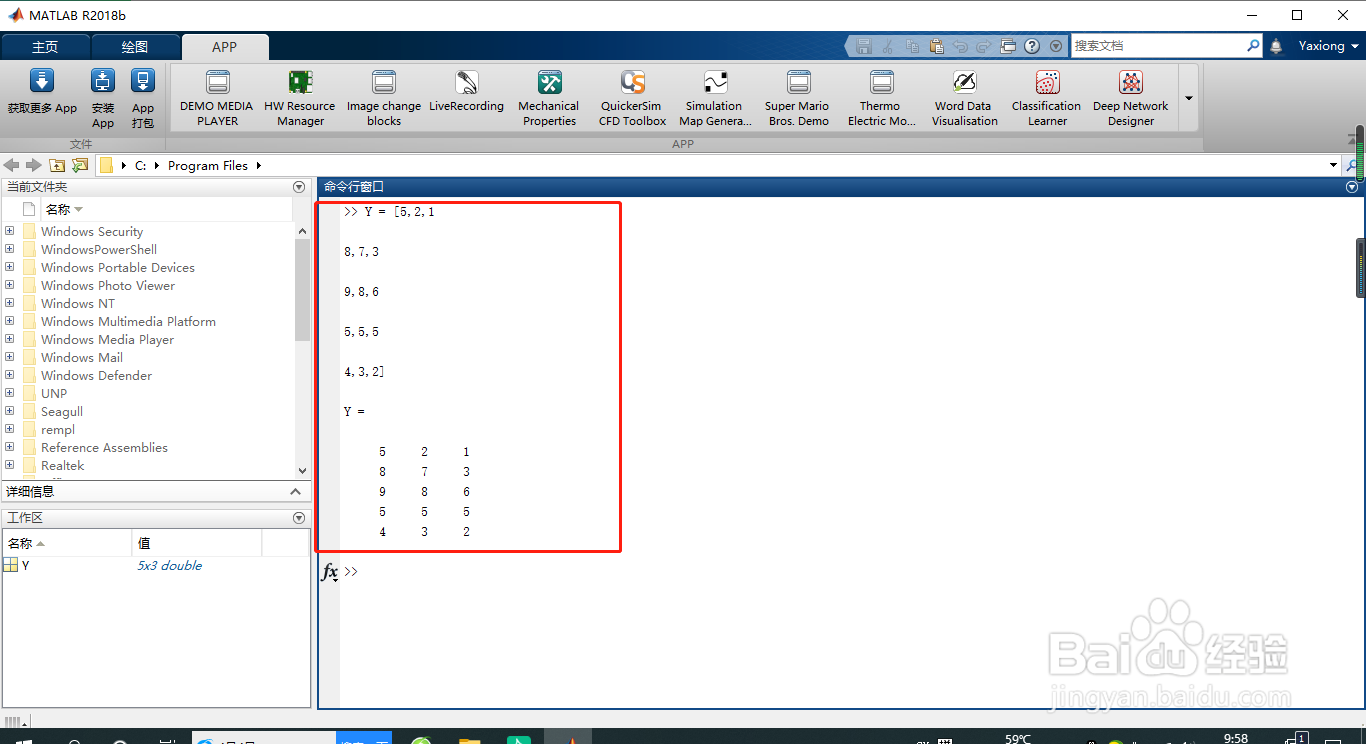1366x744 pixels.
Task: Collapse the details panel chevron
Action: pyautogui.click(x=295, y=491)
